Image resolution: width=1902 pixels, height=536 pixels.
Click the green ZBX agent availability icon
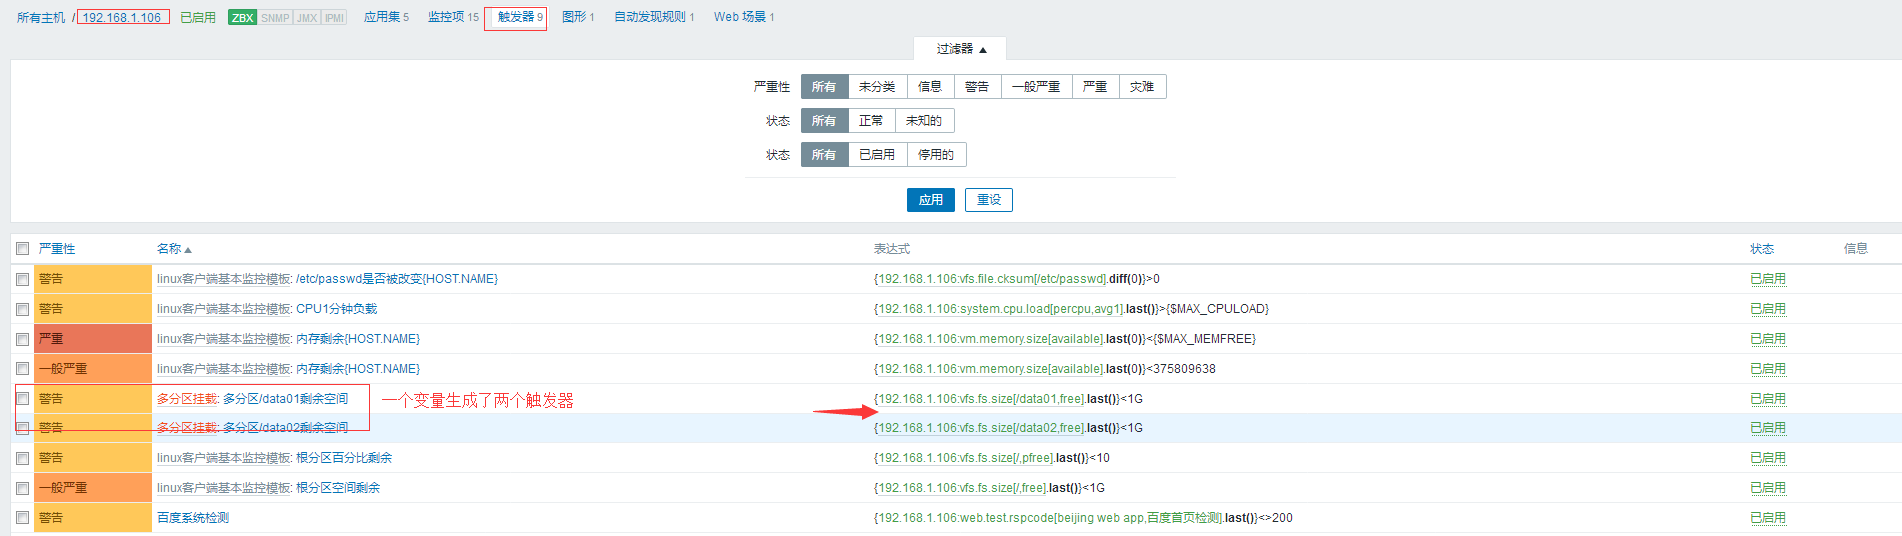242,18
